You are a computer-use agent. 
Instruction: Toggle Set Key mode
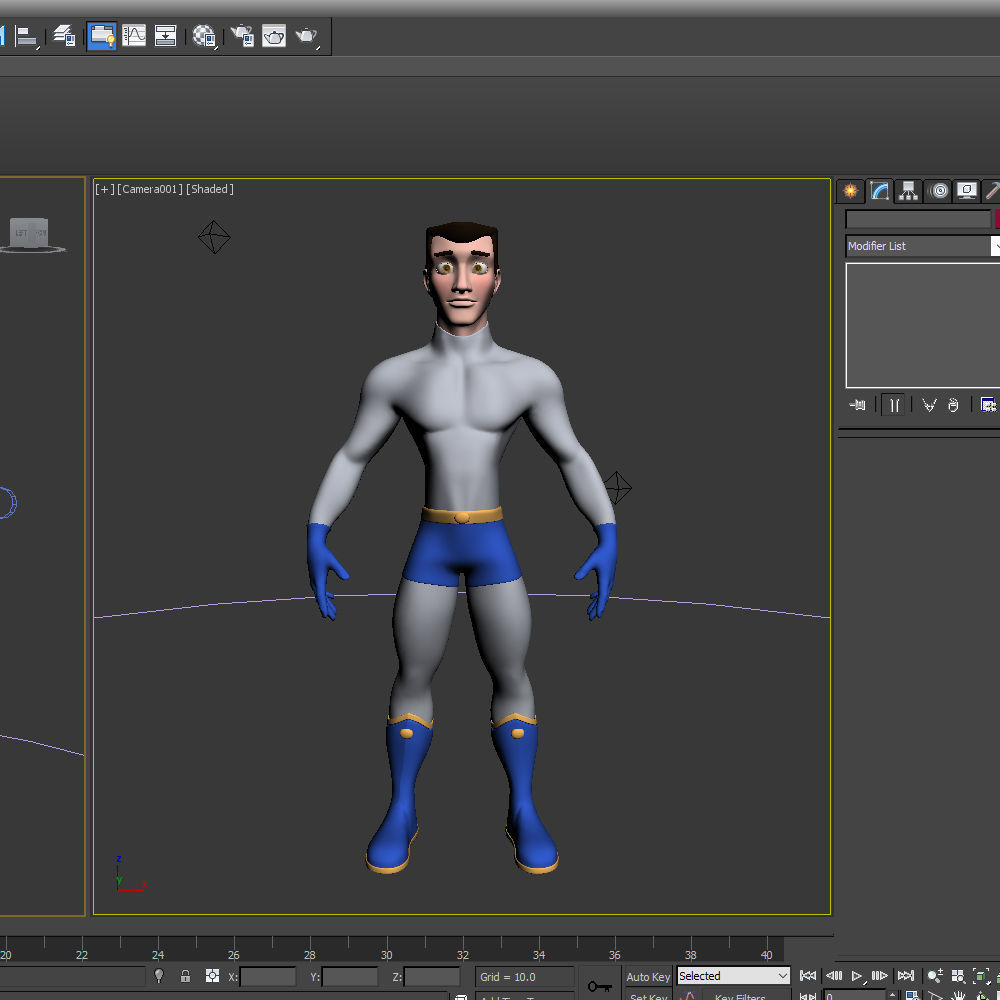tap(648, 996)
